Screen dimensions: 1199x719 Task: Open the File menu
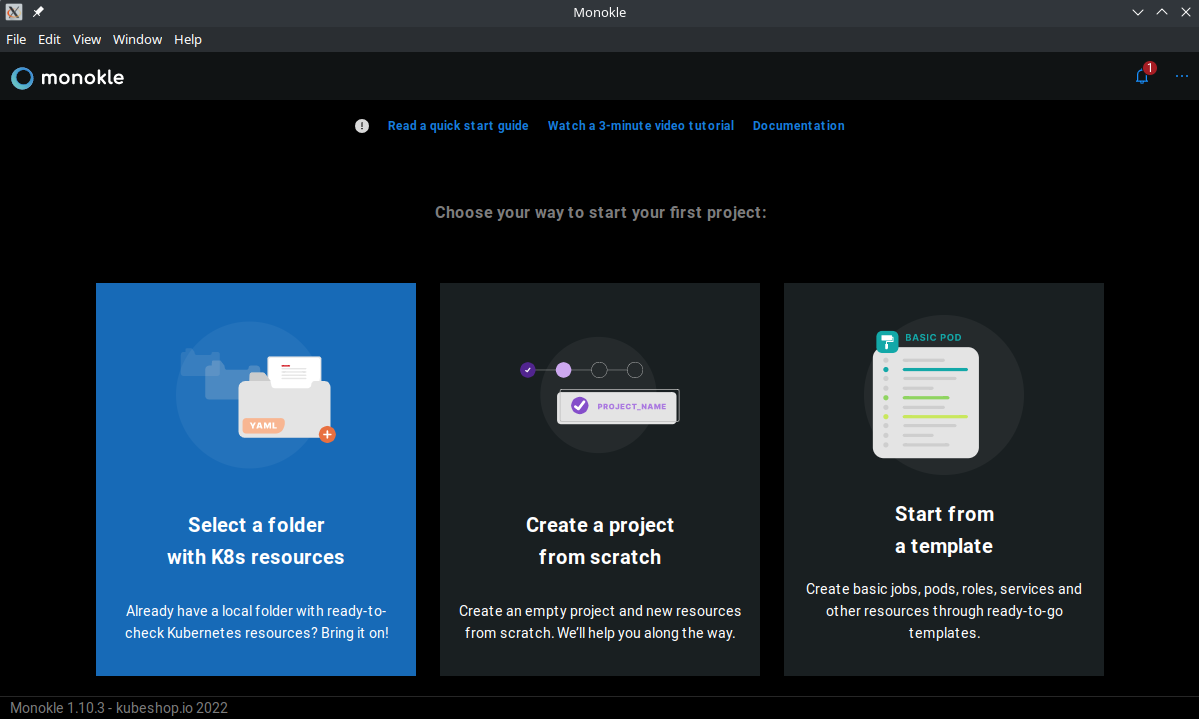point(16,40)
